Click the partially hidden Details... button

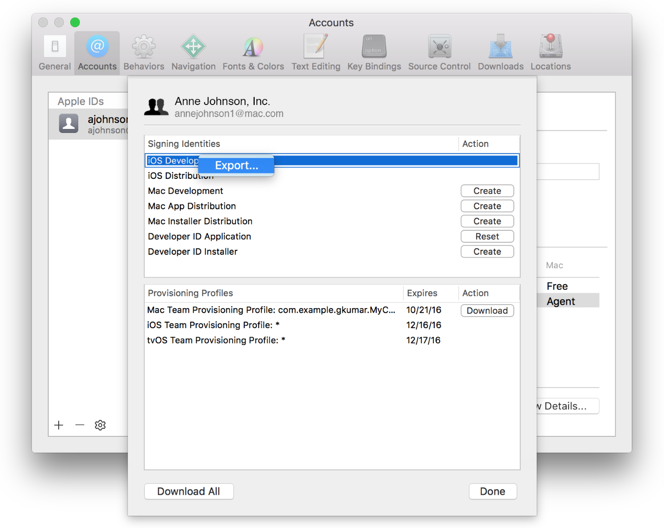pyautogui.click(x=567, y=406)
